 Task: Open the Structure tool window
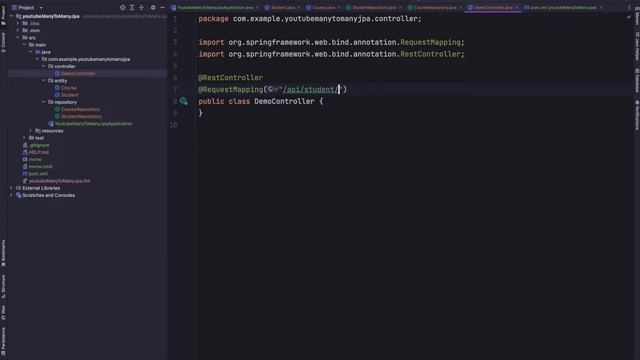[3, 286]
